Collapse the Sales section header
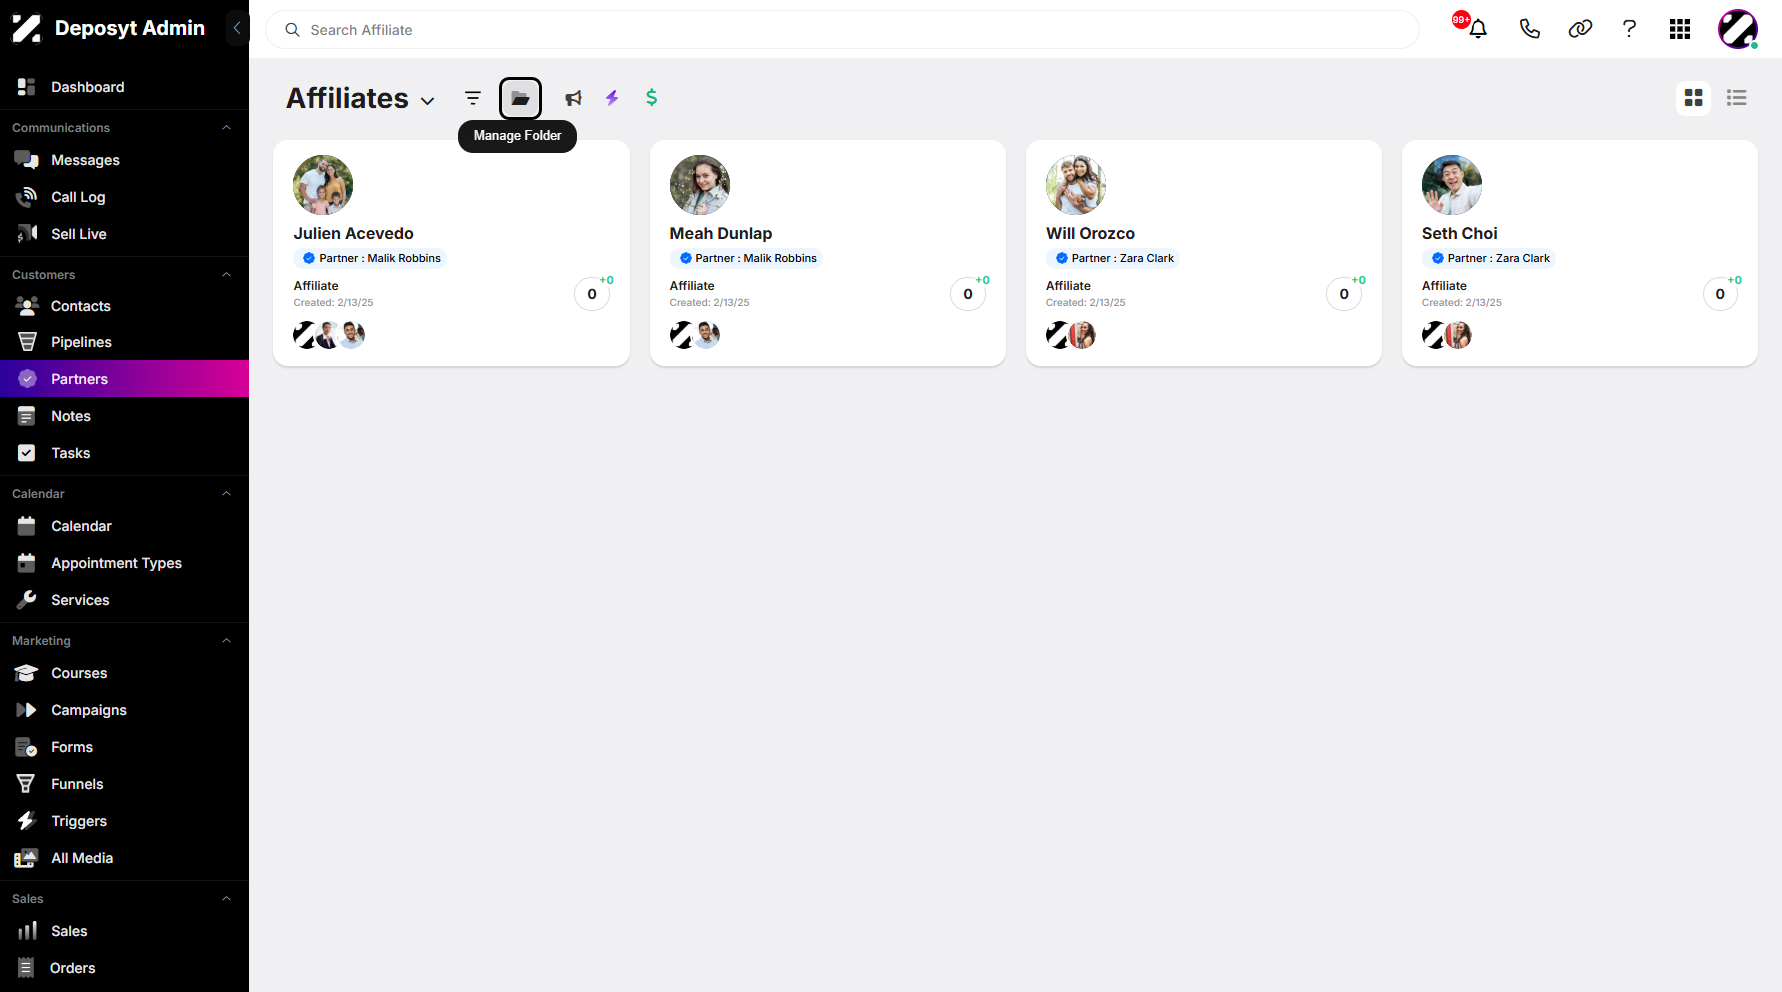 point(226,899)
